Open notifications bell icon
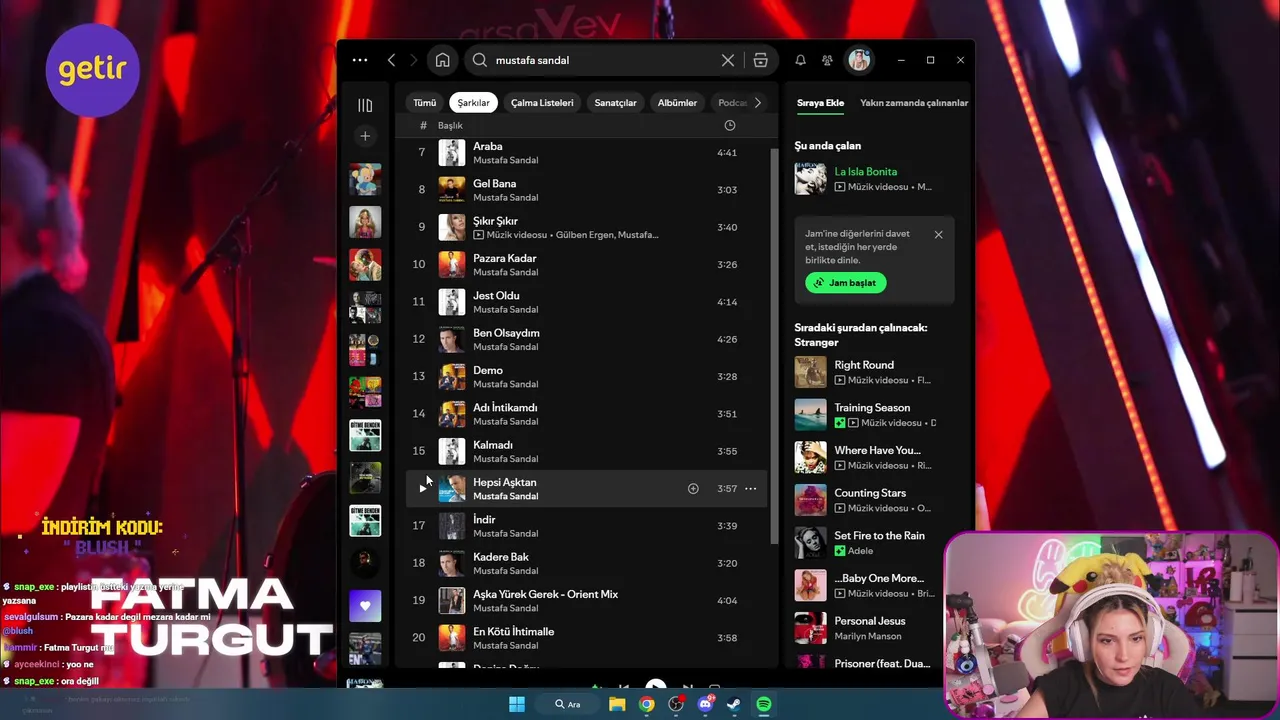Viewport: 1280px width, 720px height. coord(800,60)
